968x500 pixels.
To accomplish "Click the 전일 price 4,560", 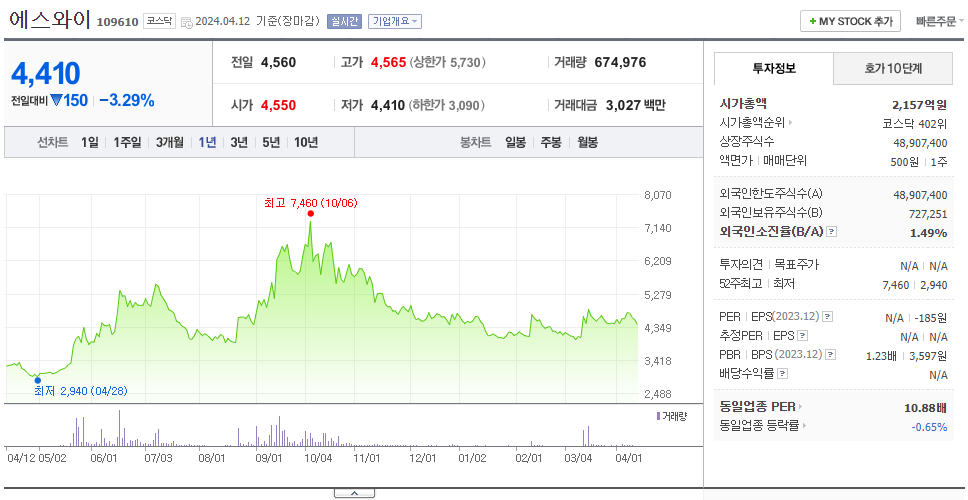I will [278, 62].
